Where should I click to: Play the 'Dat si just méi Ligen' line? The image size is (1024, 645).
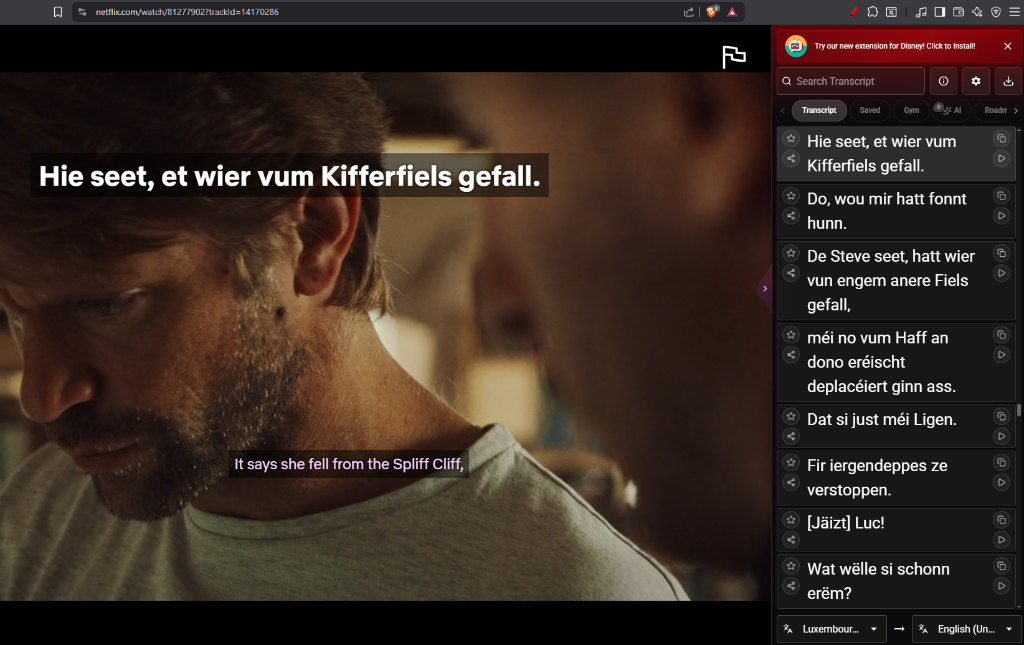point(1001,437)
